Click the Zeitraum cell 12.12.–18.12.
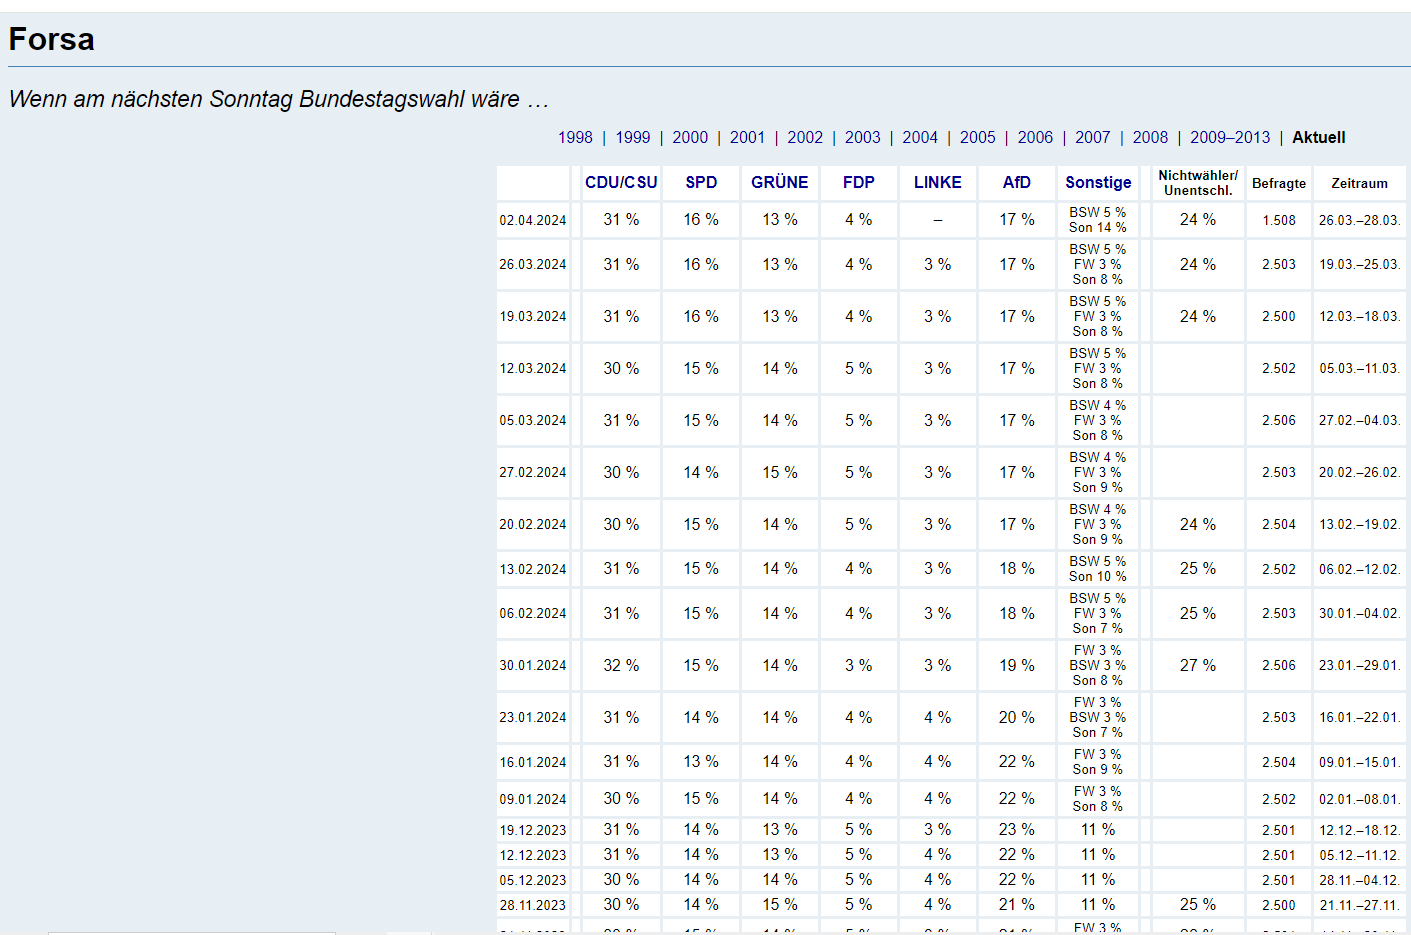Image resolution: width=1411 pixels, height=935 pixels. tap(1359, 830)
